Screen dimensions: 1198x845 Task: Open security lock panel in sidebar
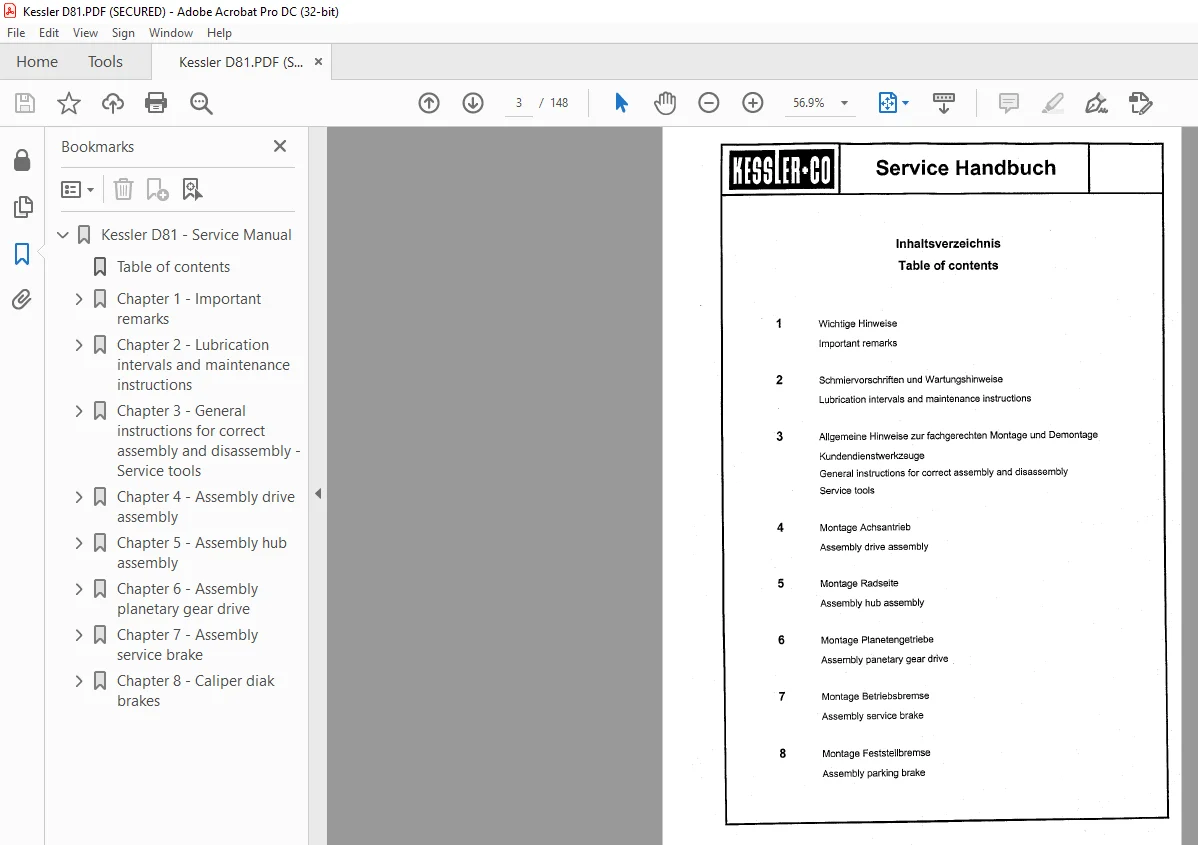click(x=22, y=160)
